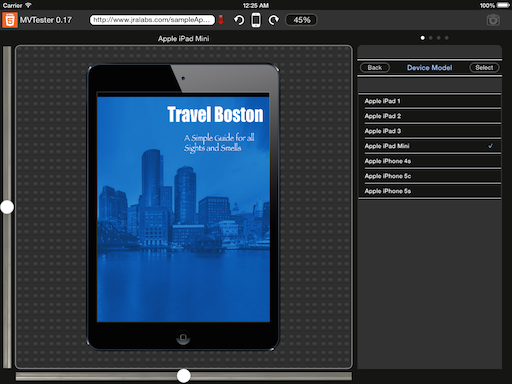Image resolution: width=512 pixels, height=384 pixels.
Task: Choose Apple iPhone 4s from list
Action: tap(430, 161)
